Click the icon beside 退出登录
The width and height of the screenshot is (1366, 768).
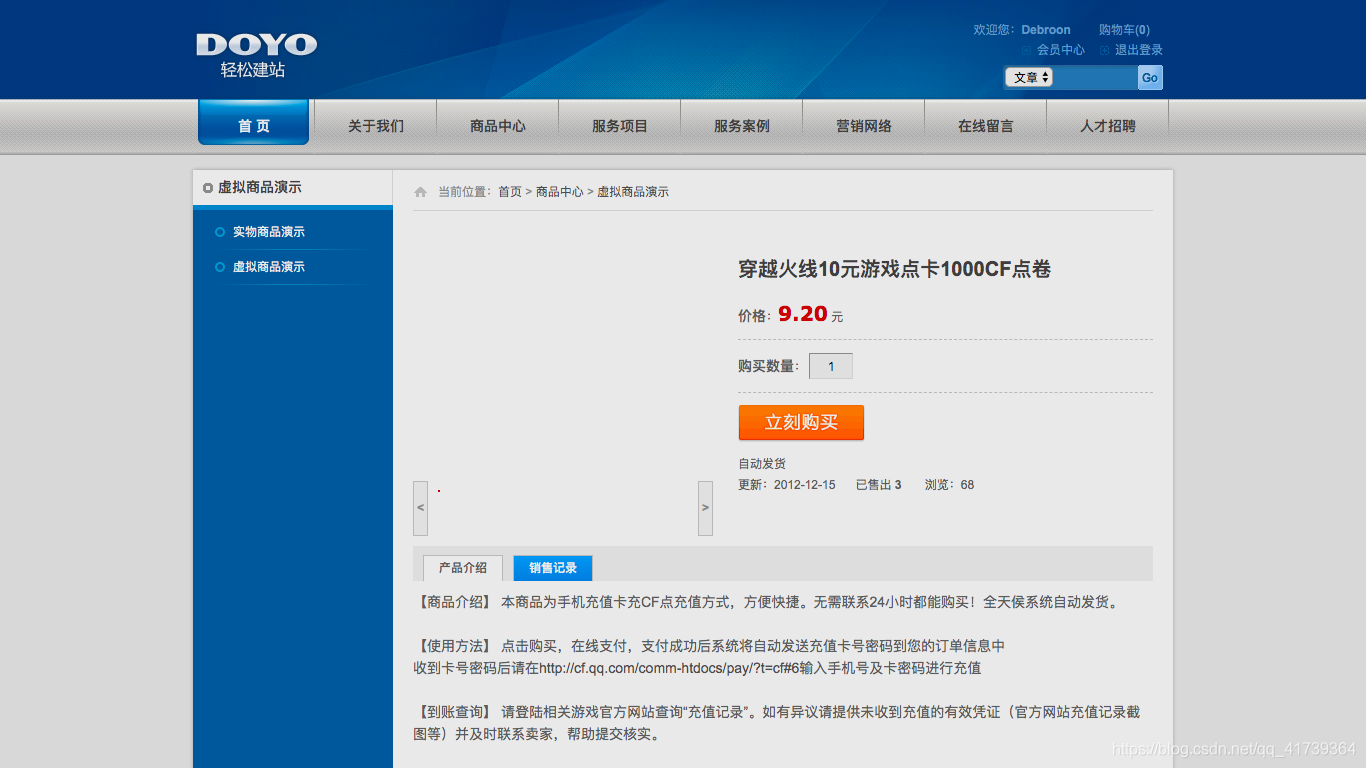[1104, 50]
